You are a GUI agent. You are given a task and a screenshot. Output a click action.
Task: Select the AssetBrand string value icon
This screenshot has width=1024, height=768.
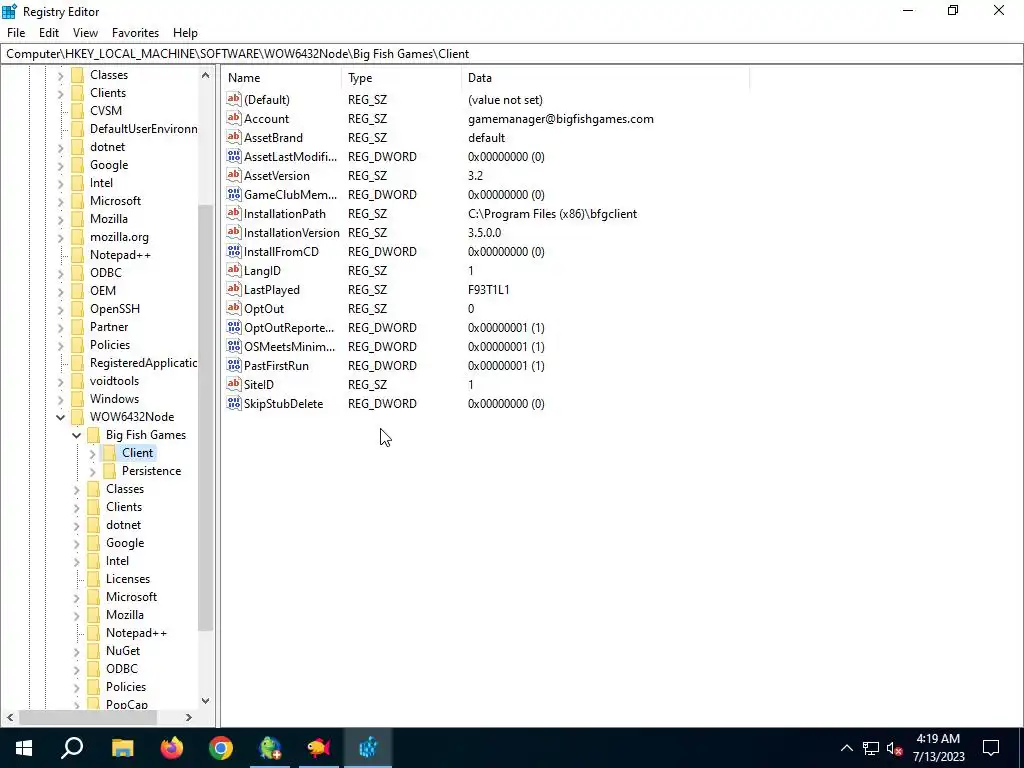(x=234, y=137)
